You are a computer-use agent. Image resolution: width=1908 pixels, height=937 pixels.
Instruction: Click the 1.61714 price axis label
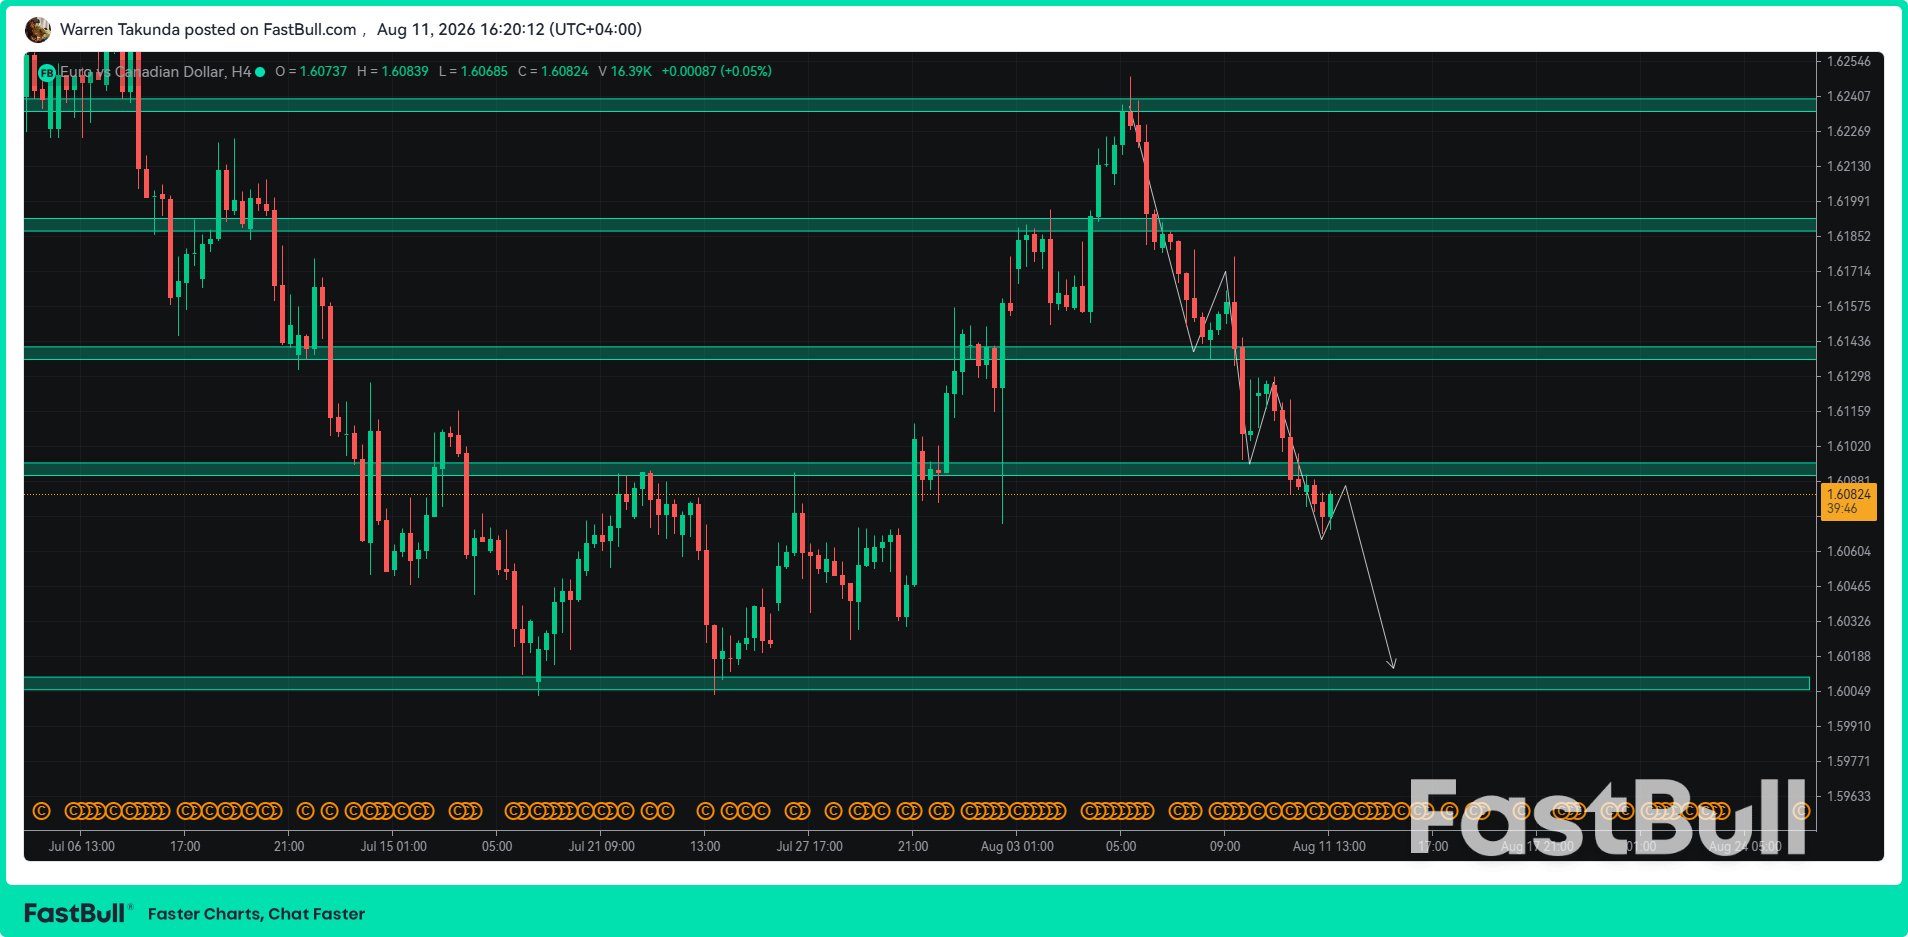point(1848,272)
